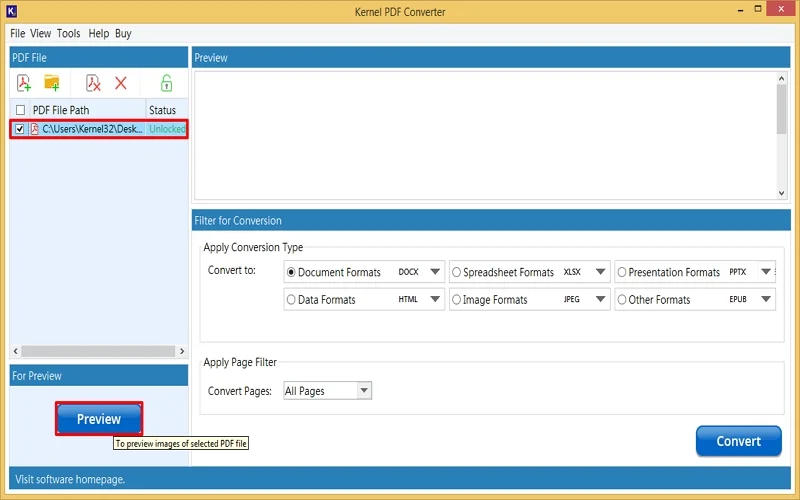Minimize the Kernel PDF Converter window
Viewport: 800px width, 500px height.
pos(740,10)
